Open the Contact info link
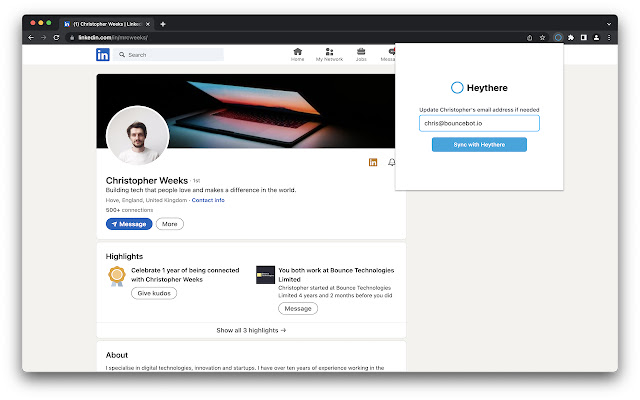 pyautogui.click(x=208, y=200)
